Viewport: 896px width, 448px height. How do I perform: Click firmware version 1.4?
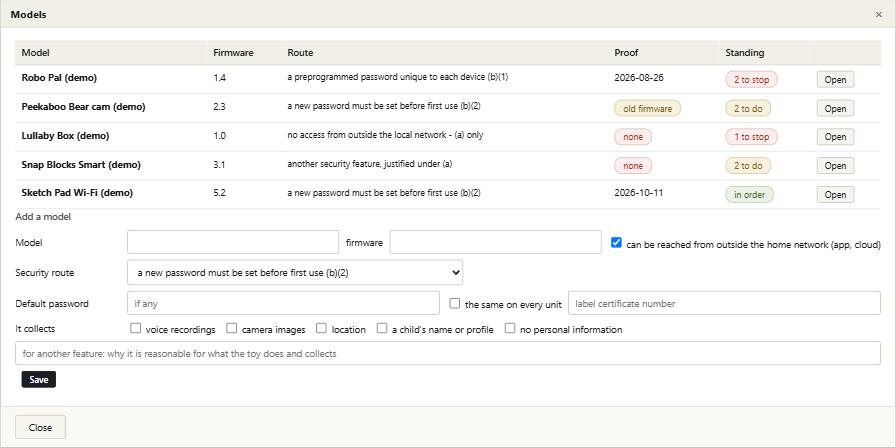tap(219, 78)
